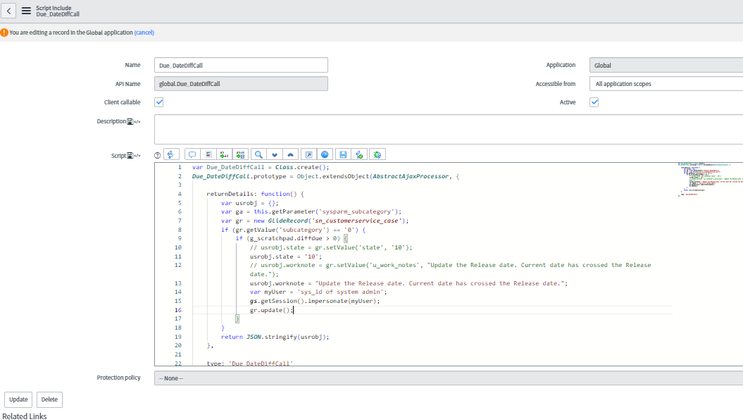The width and height of the screenshot is (743, 420).
Task: Click code line with gr.update()
Action: pyautogui.click(x=272, y=310)
